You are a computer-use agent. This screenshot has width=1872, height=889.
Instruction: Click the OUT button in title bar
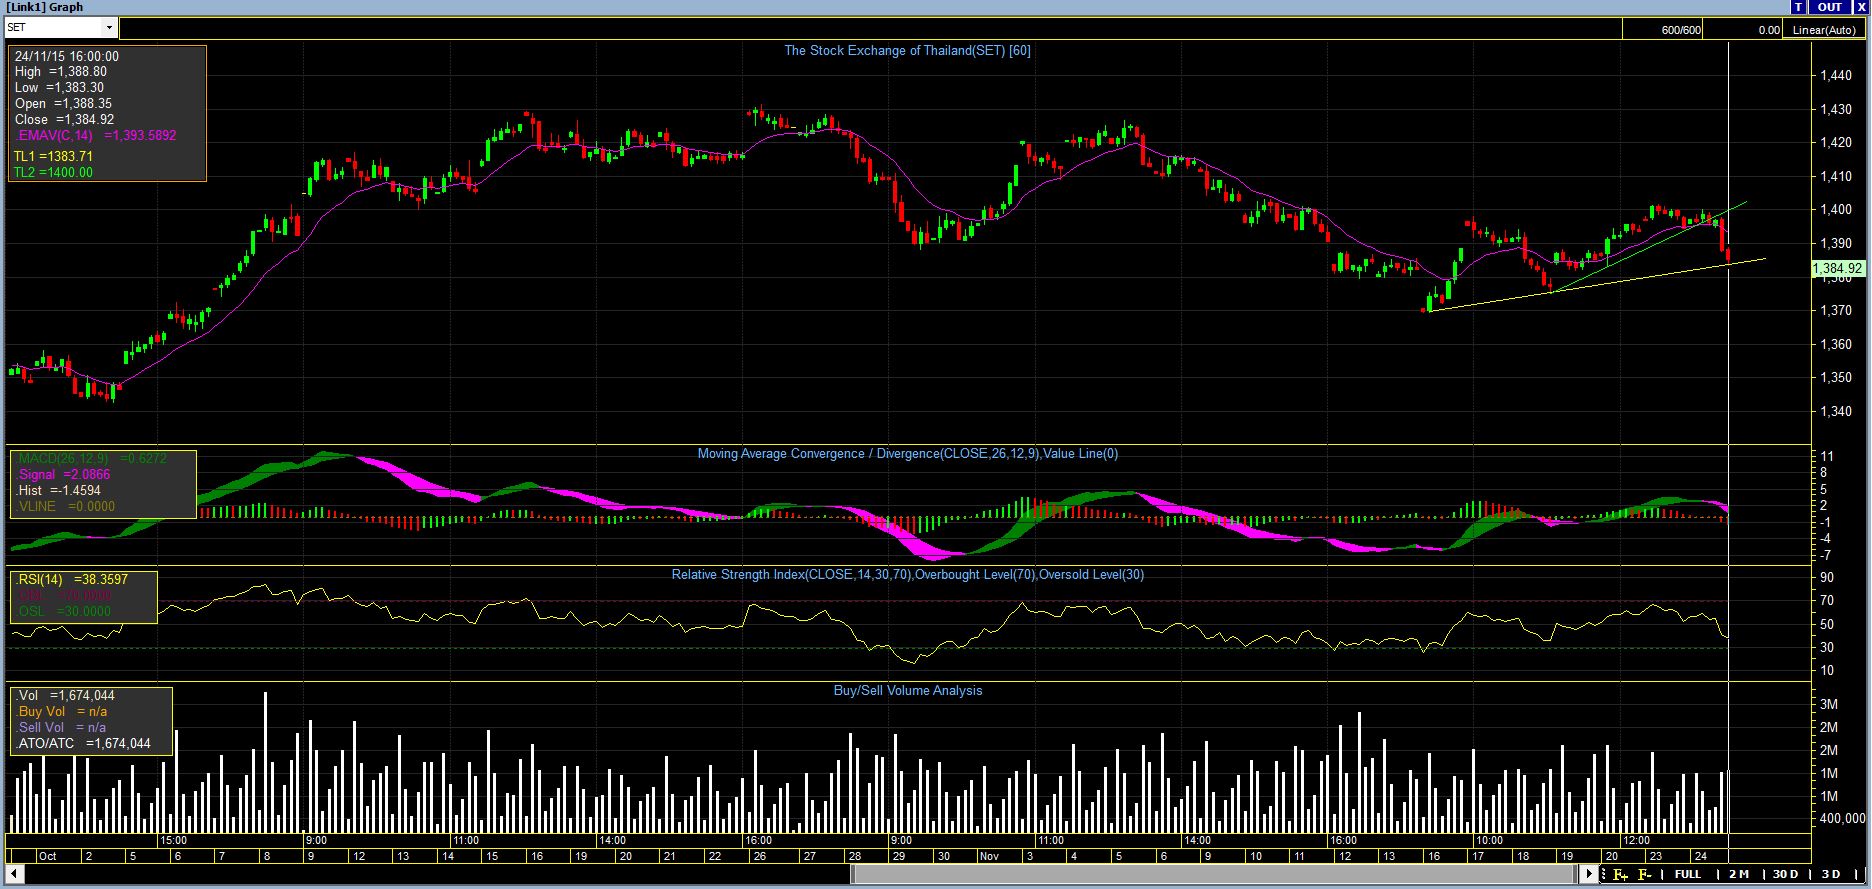1830,7
